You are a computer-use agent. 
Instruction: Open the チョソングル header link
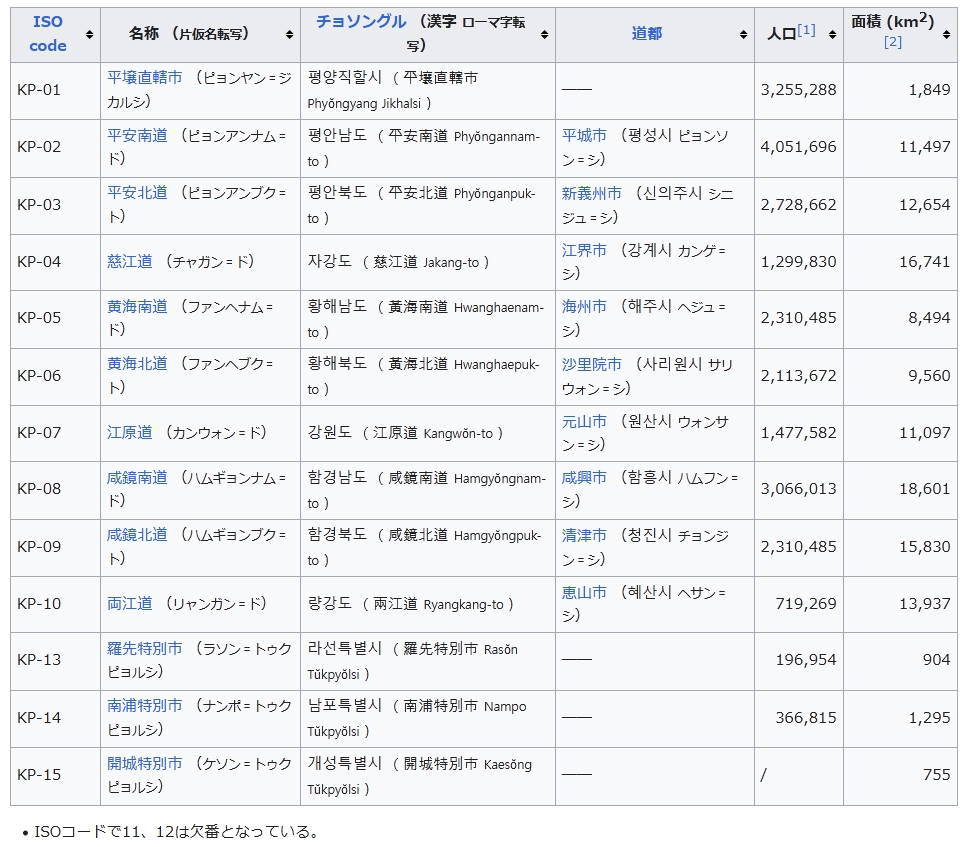(x=361, y=21)
